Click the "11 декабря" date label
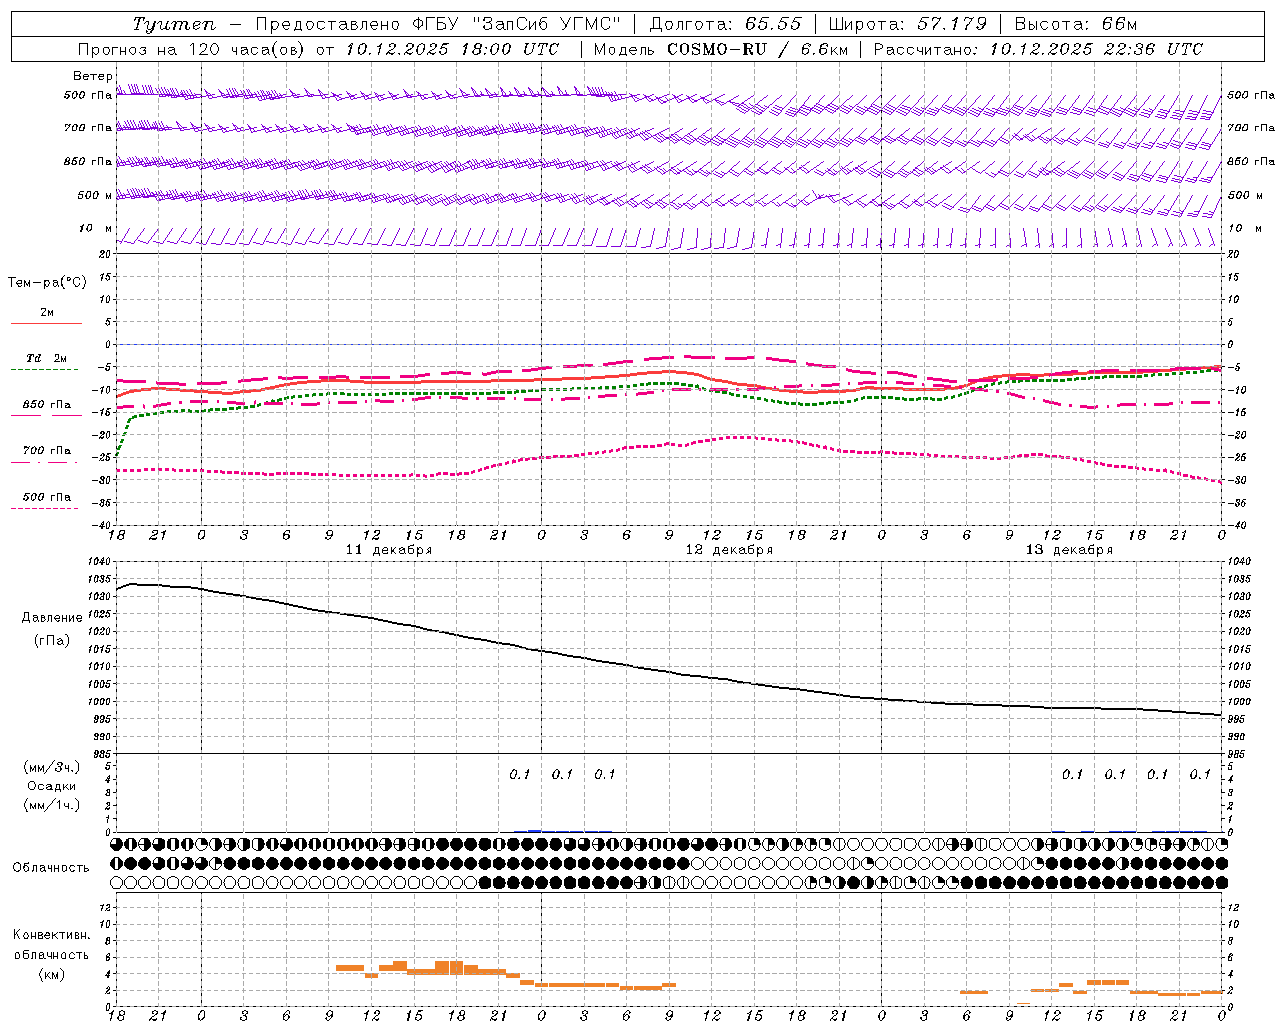 coord(389,550)
